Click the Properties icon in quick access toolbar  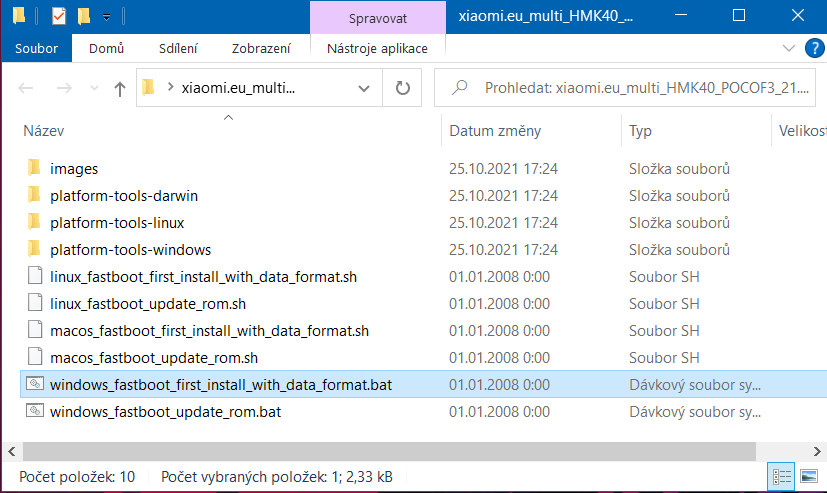[59, 16]
